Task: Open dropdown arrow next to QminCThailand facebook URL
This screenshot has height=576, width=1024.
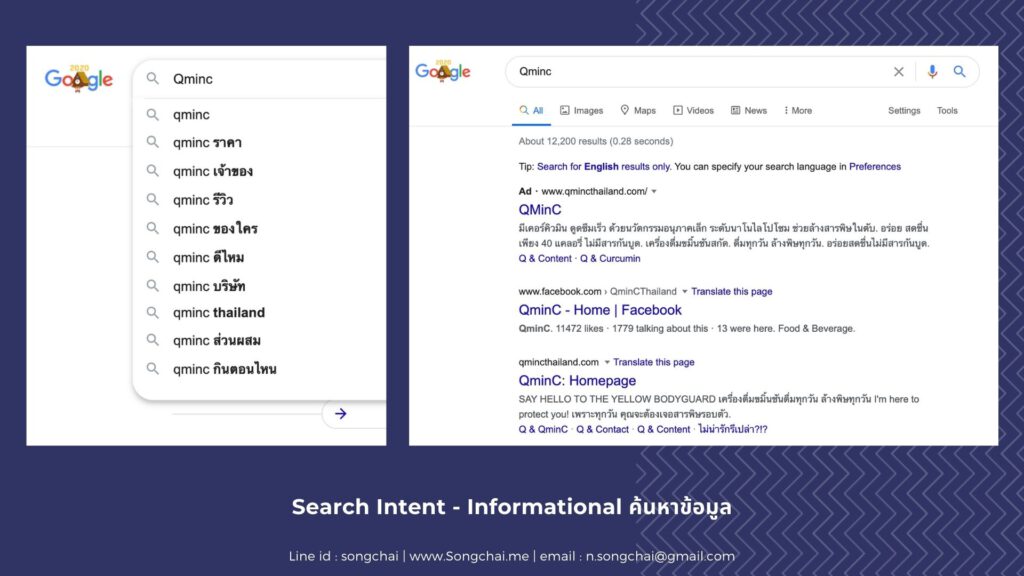Action: [684, 291]
